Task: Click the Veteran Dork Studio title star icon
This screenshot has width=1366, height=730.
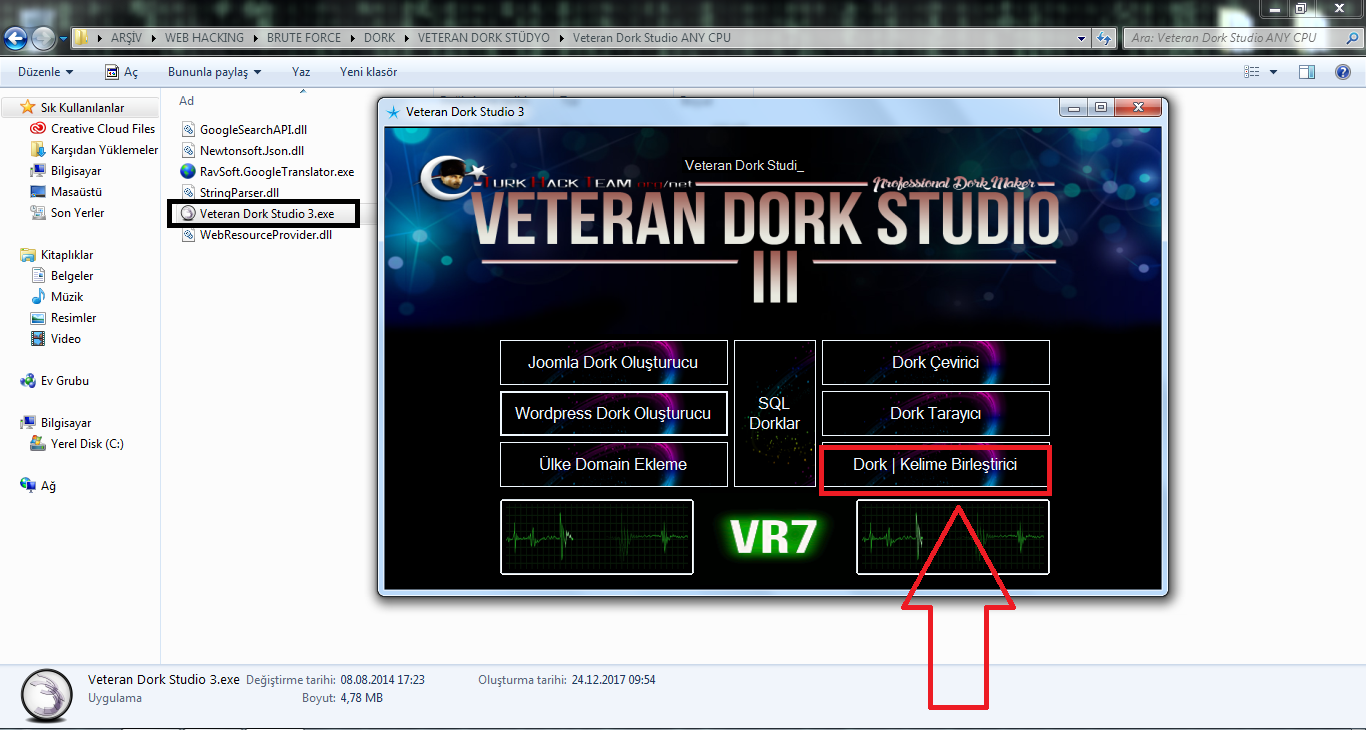Action: click(393, 112)
